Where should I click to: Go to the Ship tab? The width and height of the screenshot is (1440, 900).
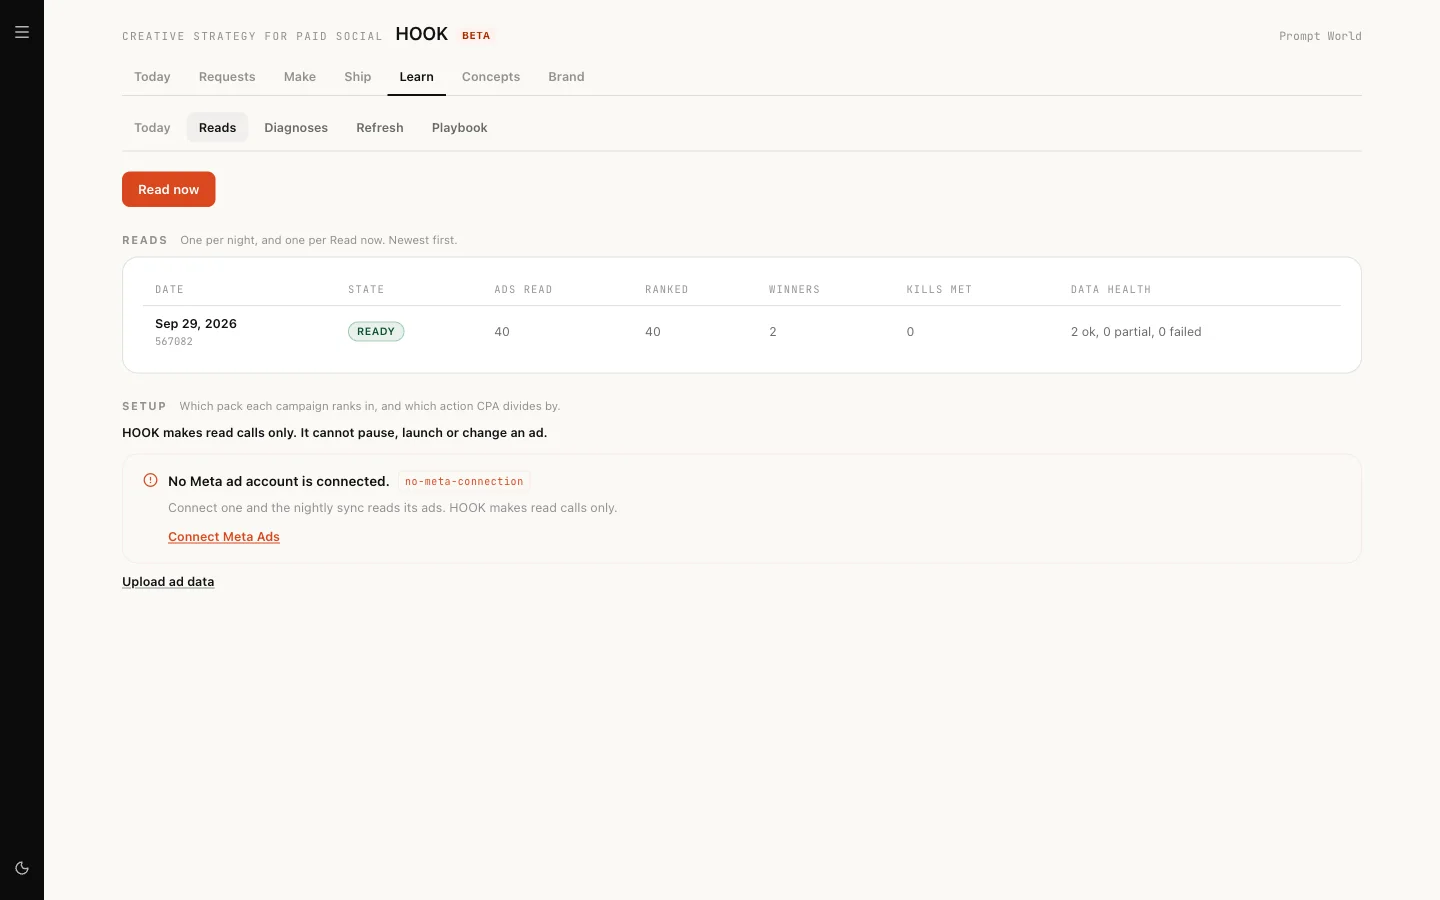click(x=358, y=77)
